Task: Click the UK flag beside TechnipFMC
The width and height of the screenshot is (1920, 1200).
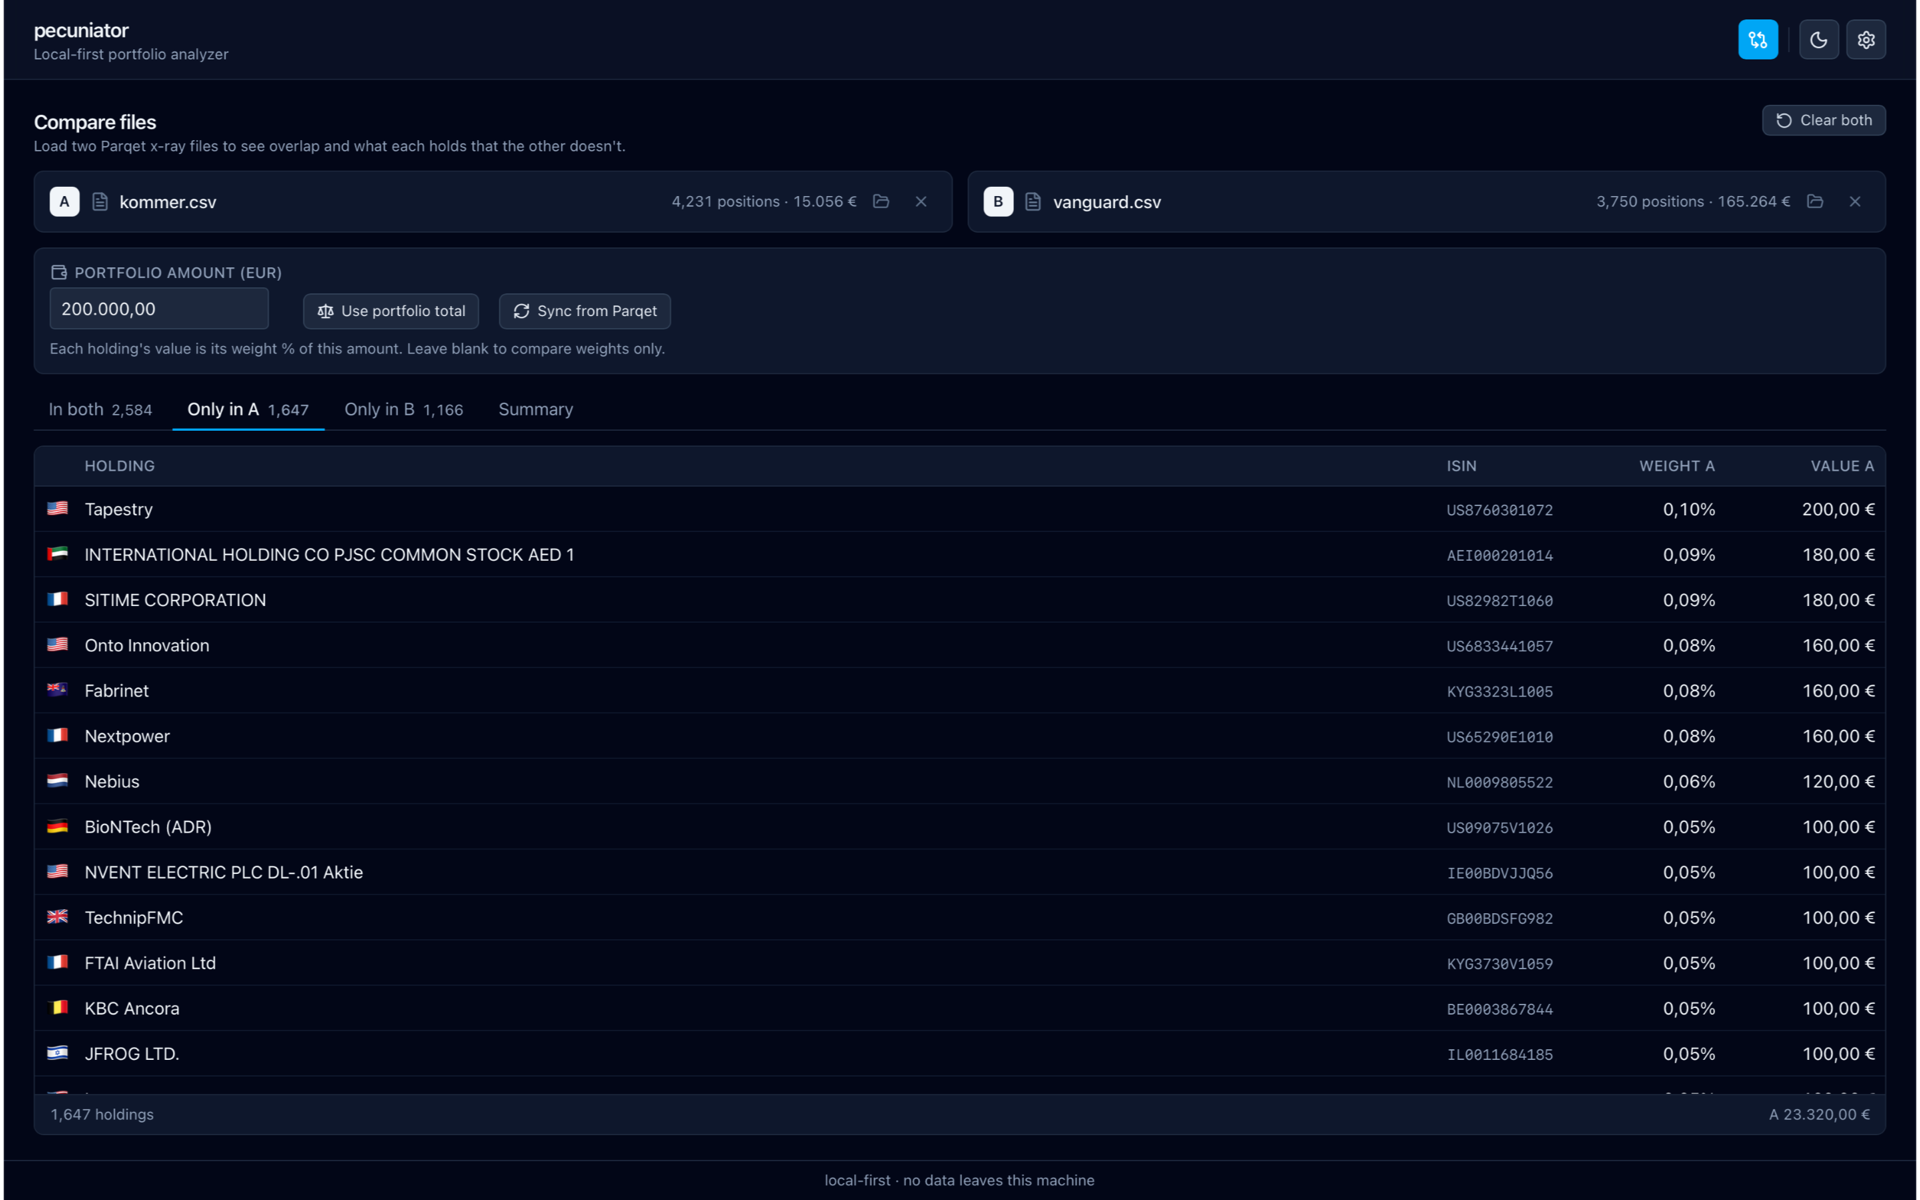Action: click(58, 917)
